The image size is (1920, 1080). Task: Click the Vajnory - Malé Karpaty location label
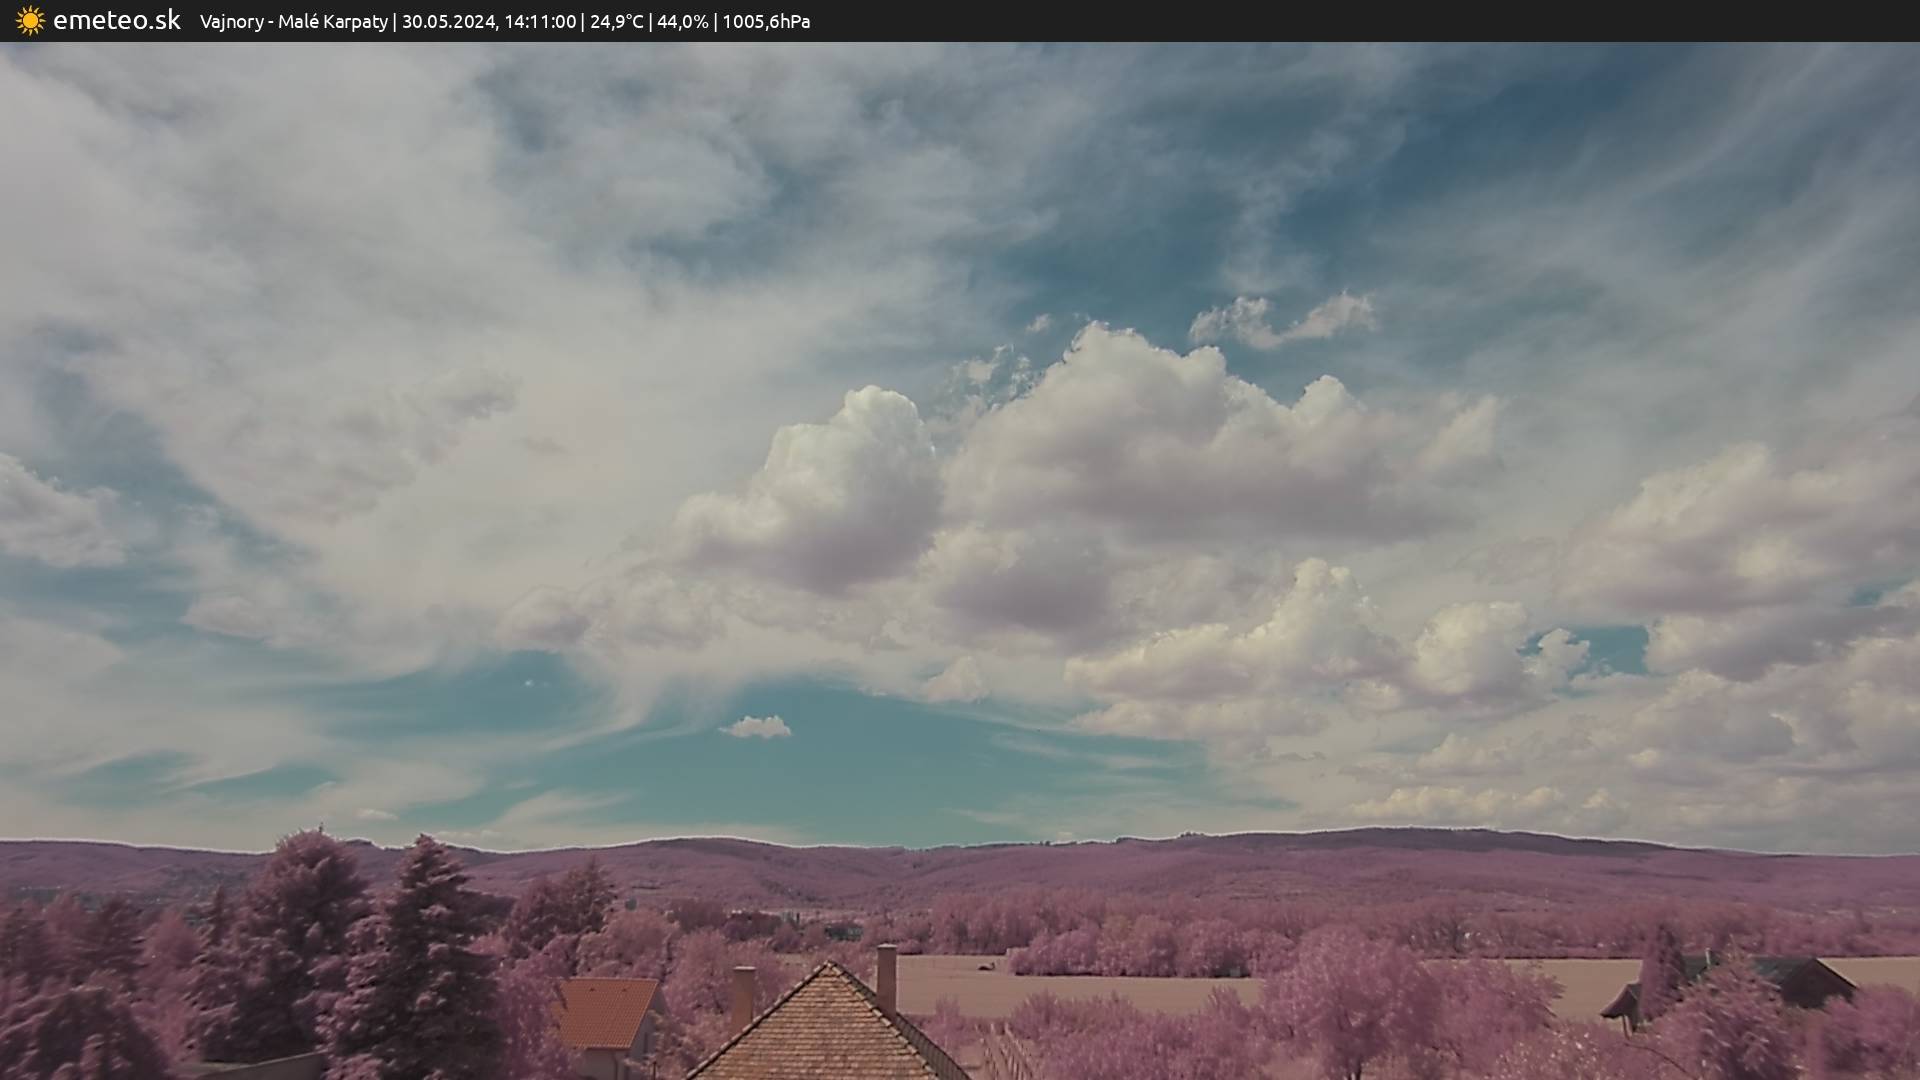click(x=293, y=22)
